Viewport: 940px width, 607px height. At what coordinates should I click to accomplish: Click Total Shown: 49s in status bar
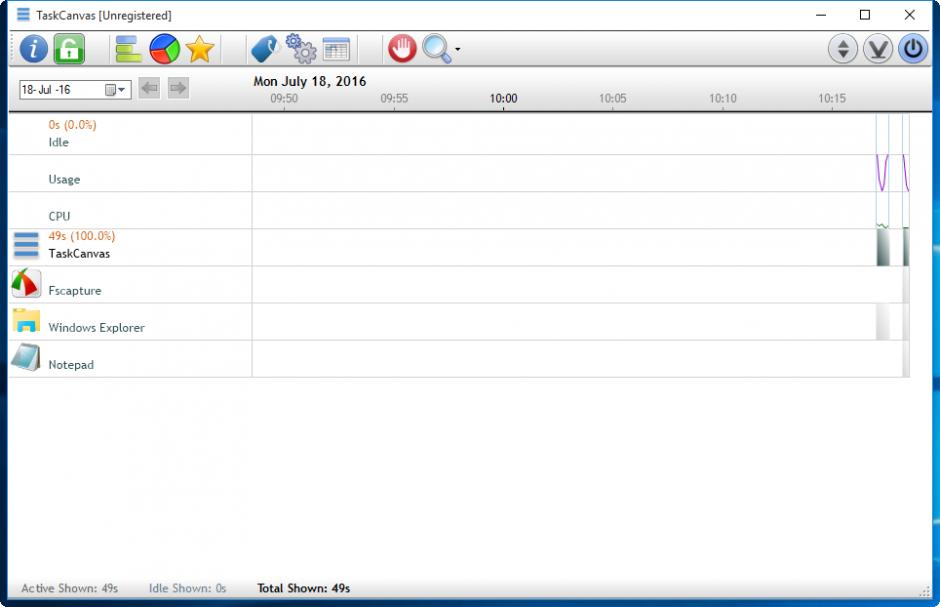(x=304, y=588)
